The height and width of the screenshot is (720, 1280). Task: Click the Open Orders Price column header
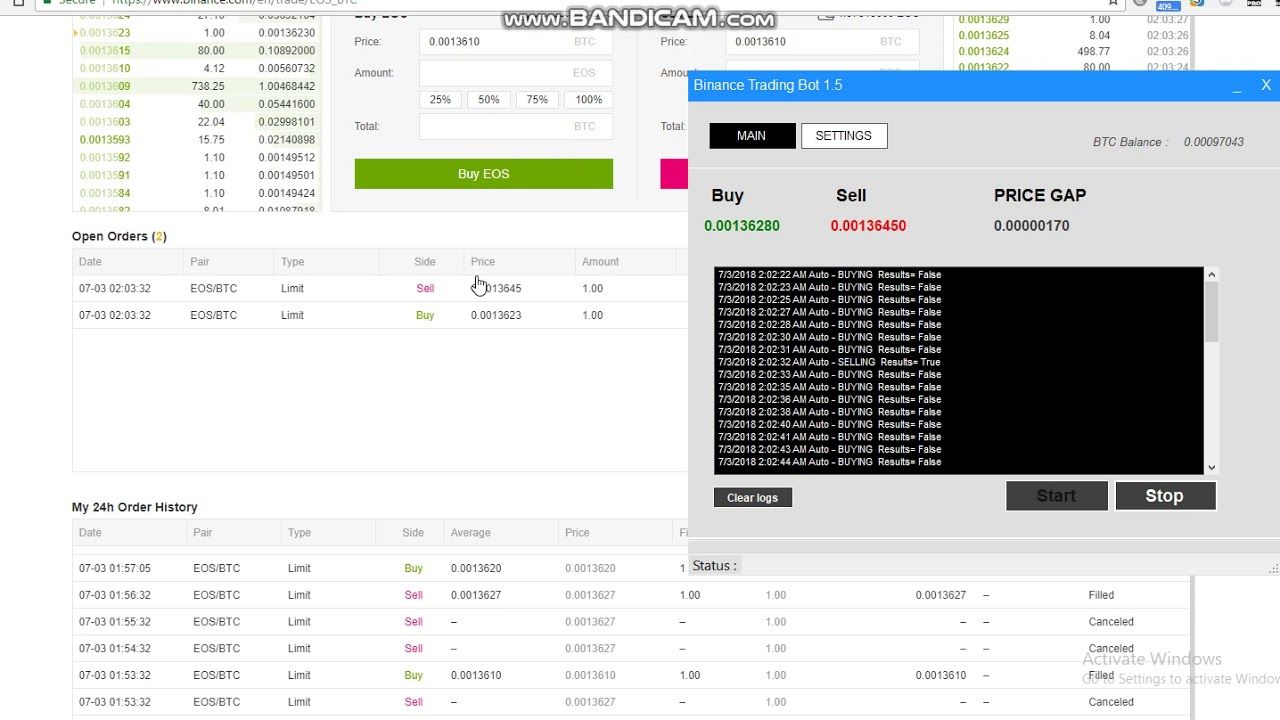pyautogui.click(x=483, y=262)
